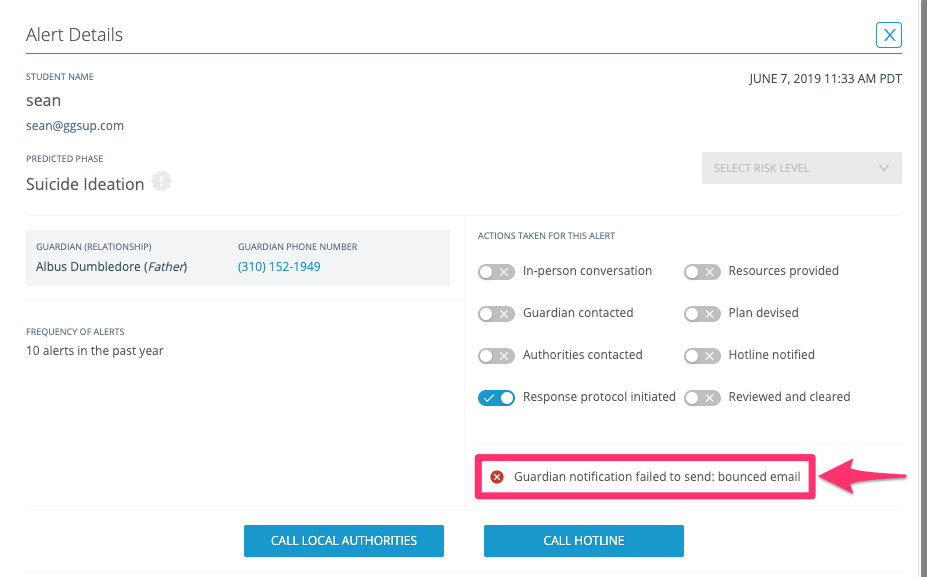
Task: Click 'Actions taken for this alert' label
Action: [546, 236]
